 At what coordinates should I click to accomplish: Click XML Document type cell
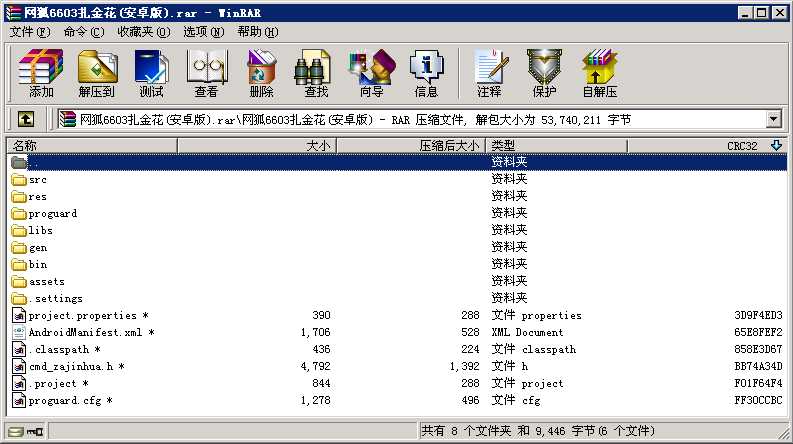[x=527, y=332]
